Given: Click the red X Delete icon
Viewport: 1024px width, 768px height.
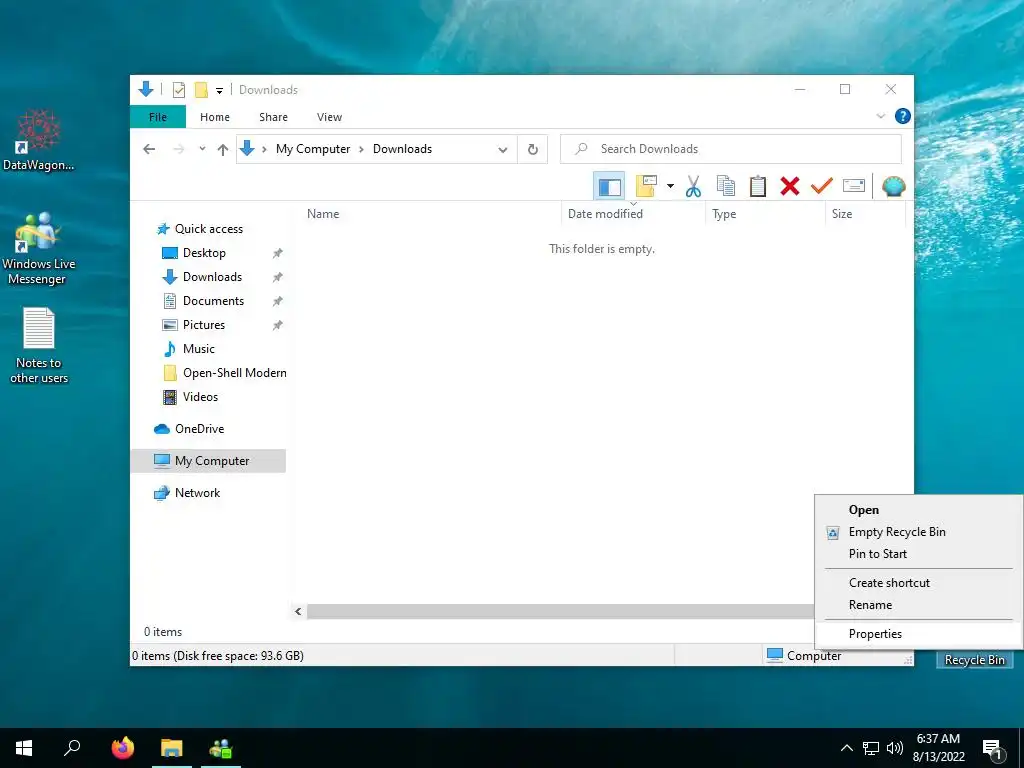Looking at the screenshot, I should (x=790, y=187).
